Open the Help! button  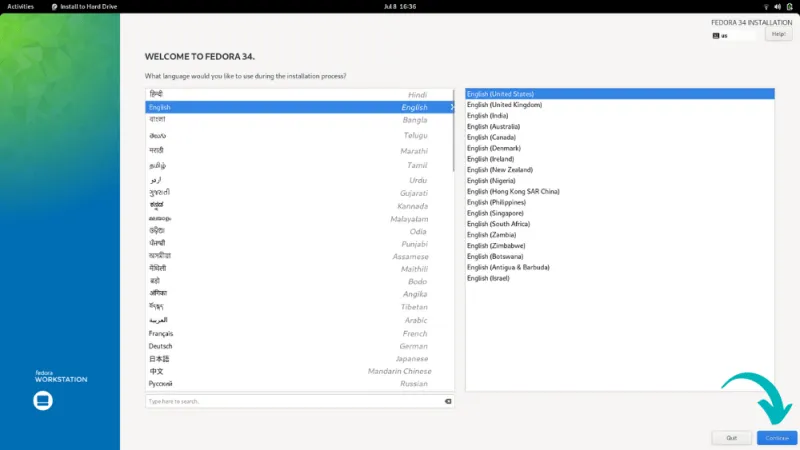pyautogui.click(x=778, y=34)
